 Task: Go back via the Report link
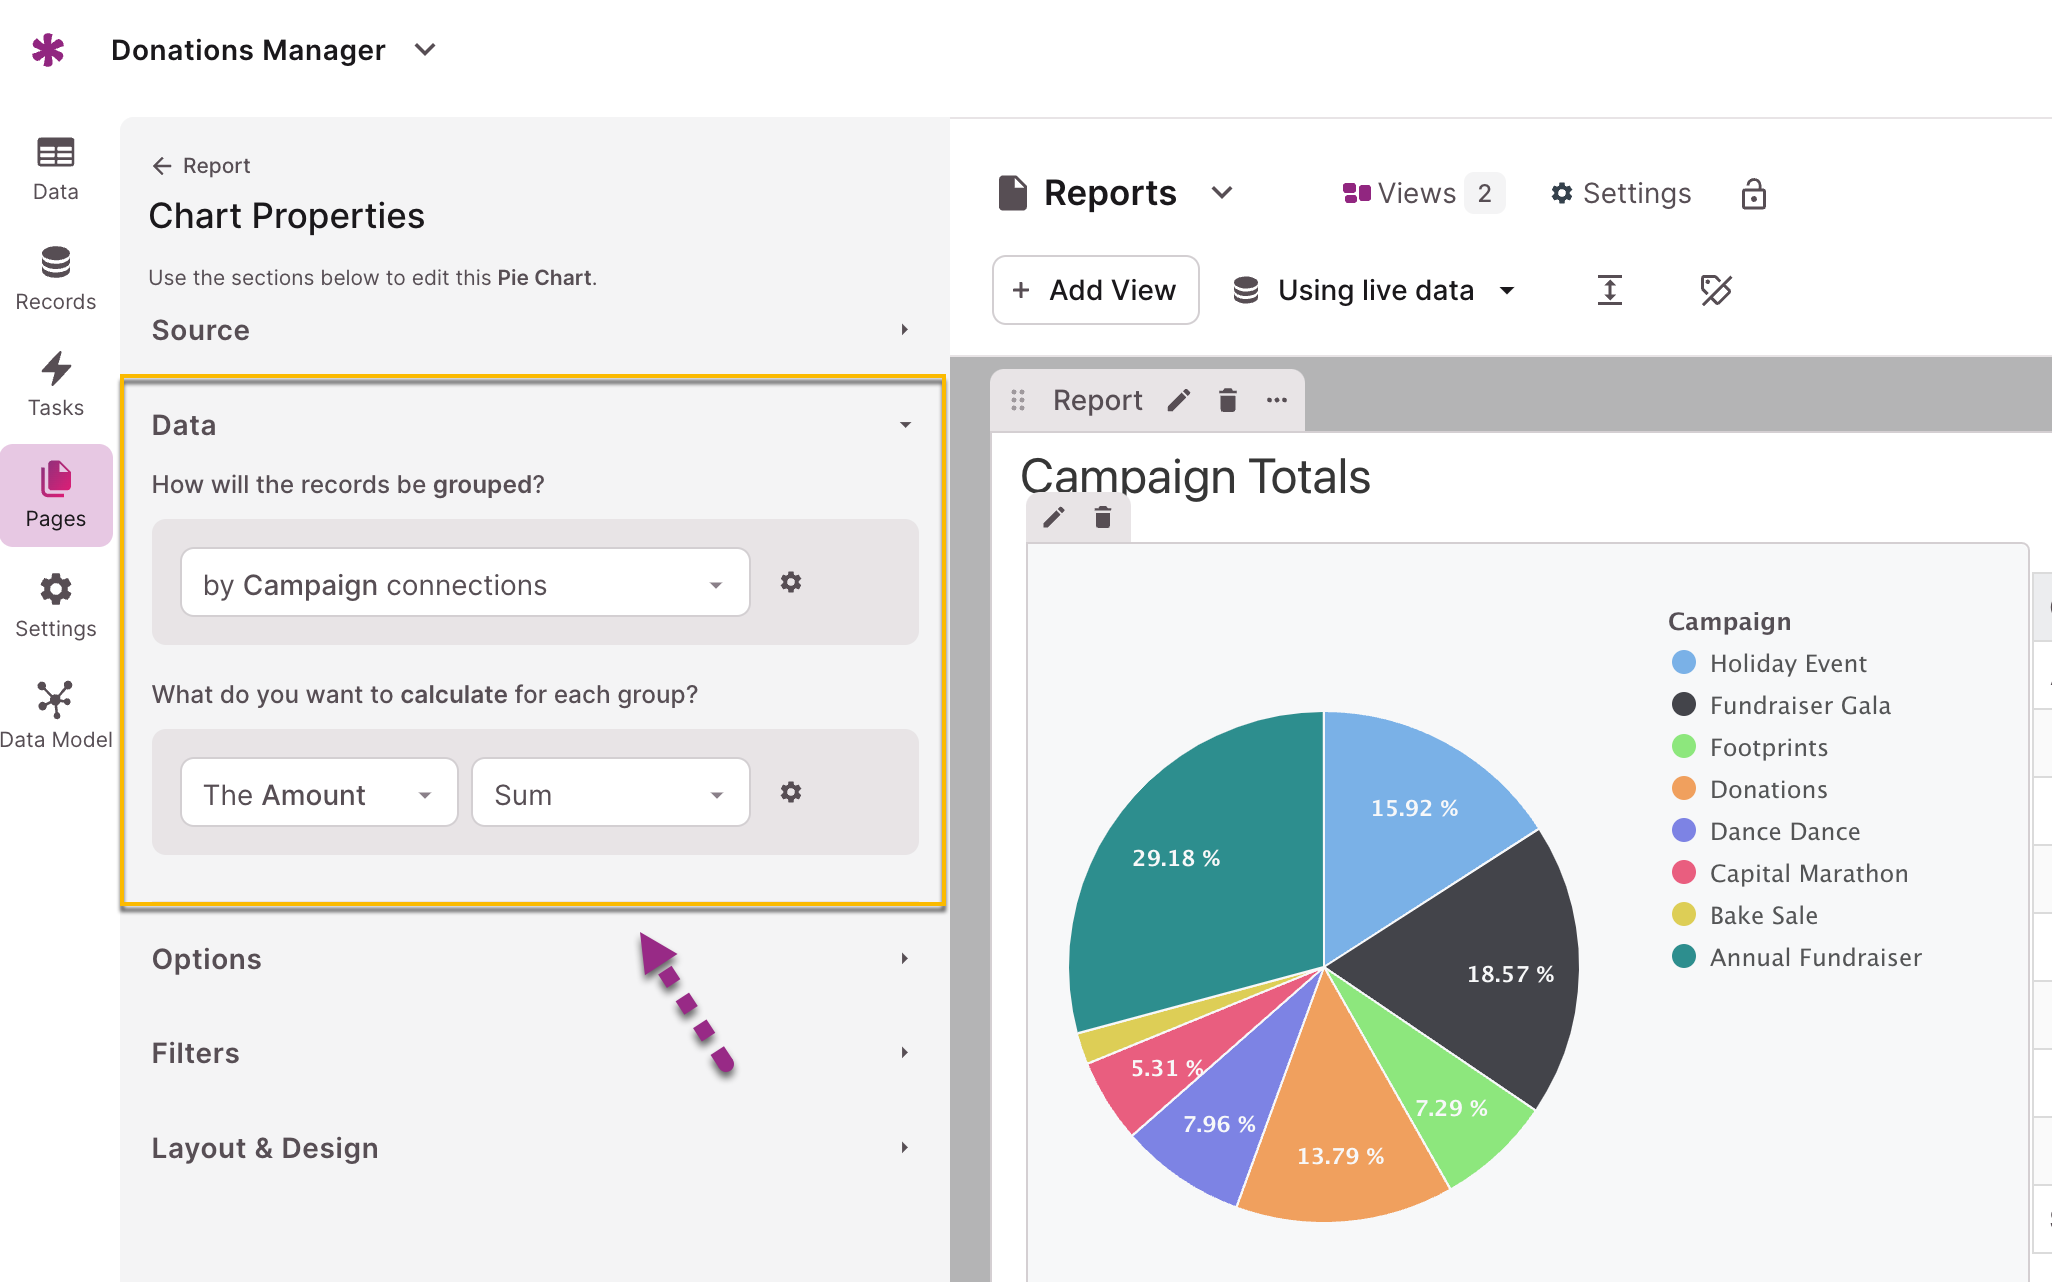[201, 165]
